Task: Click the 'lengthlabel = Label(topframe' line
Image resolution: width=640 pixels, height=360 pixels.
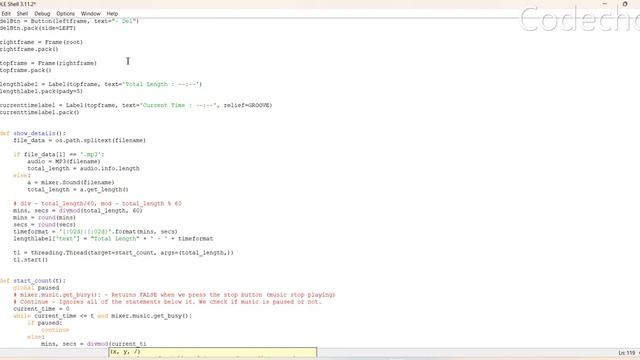Action: point(101,84)
